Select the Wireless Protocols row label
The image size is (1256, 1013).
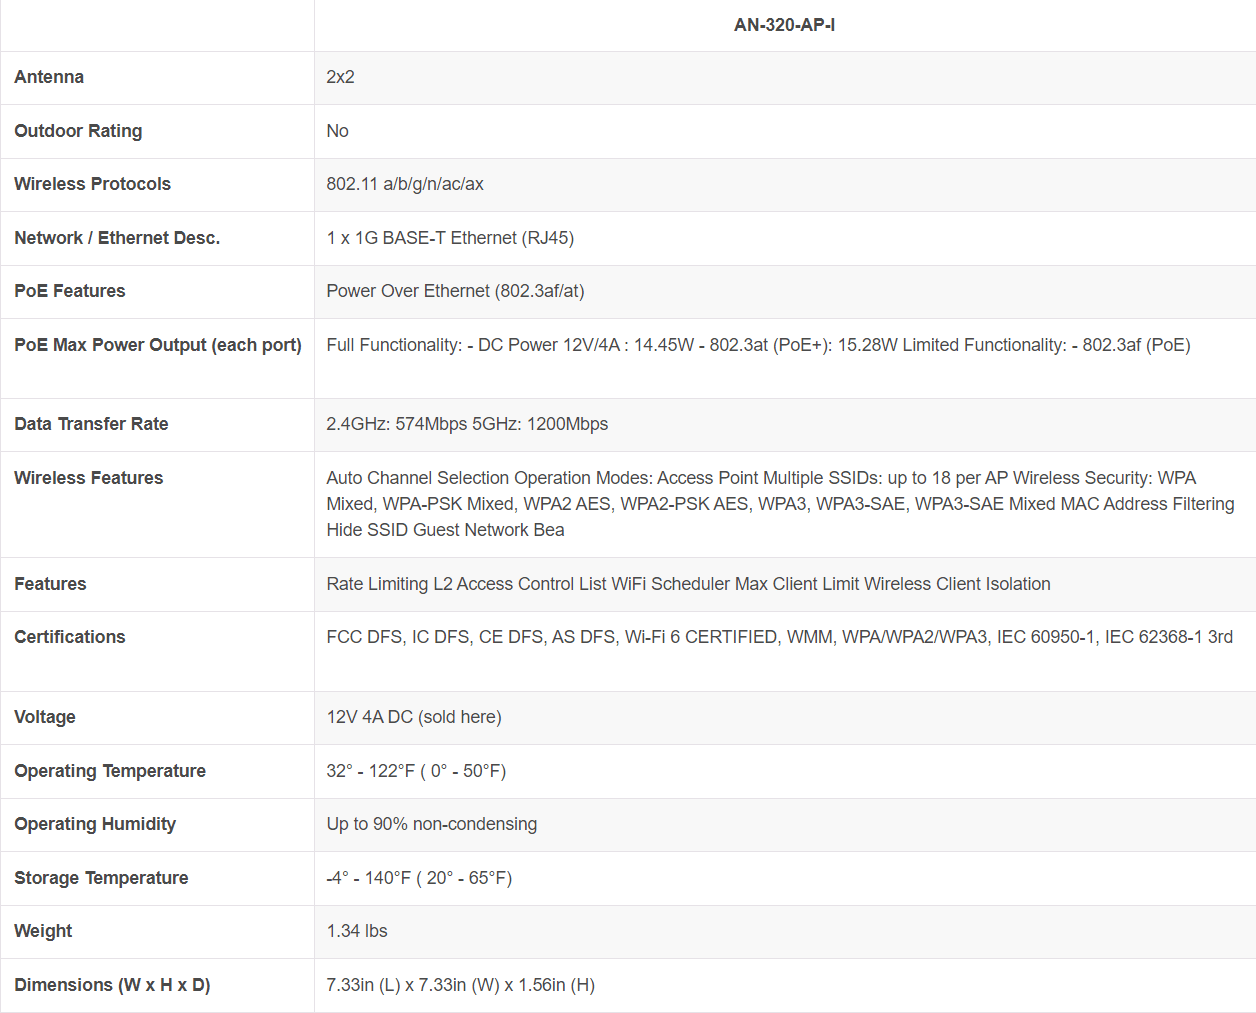[92, 184]
